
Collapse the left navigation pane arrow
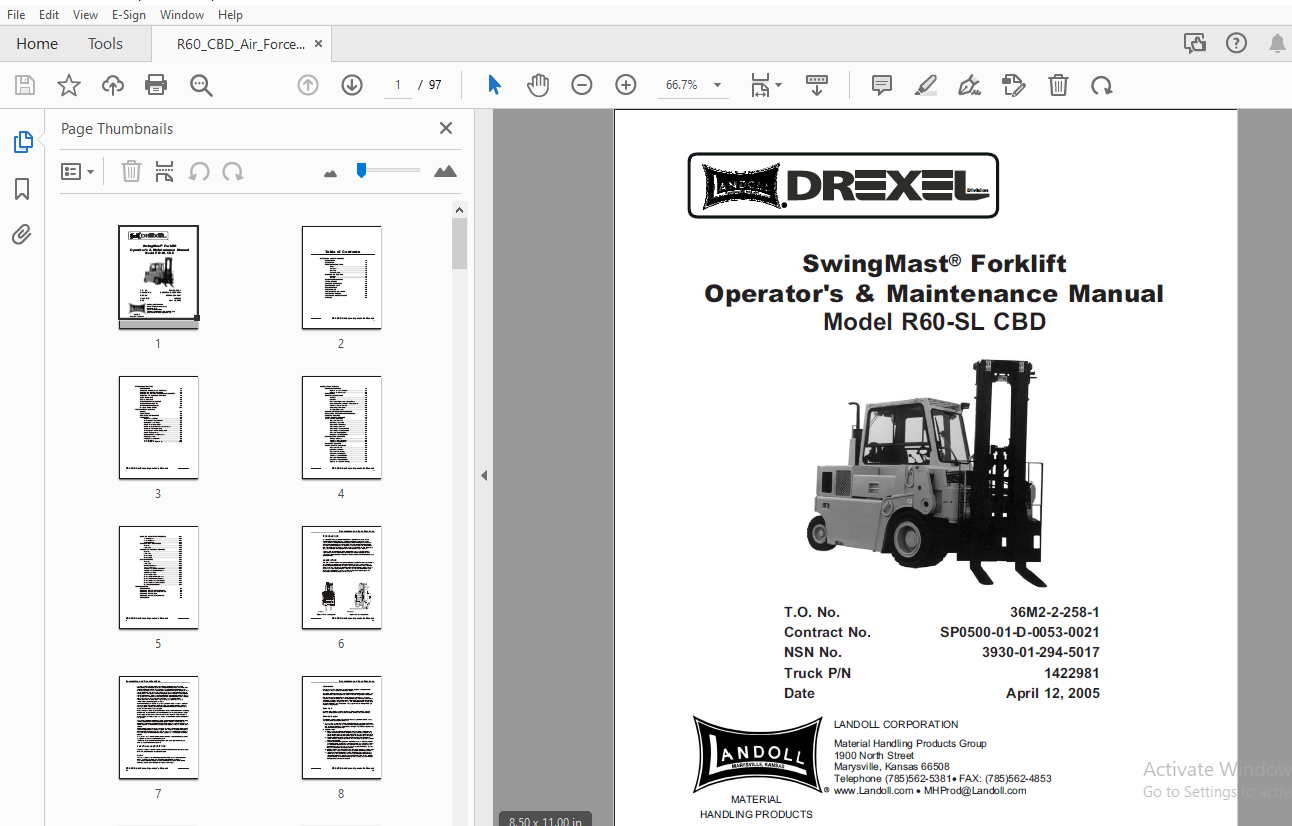click(484, 475)
